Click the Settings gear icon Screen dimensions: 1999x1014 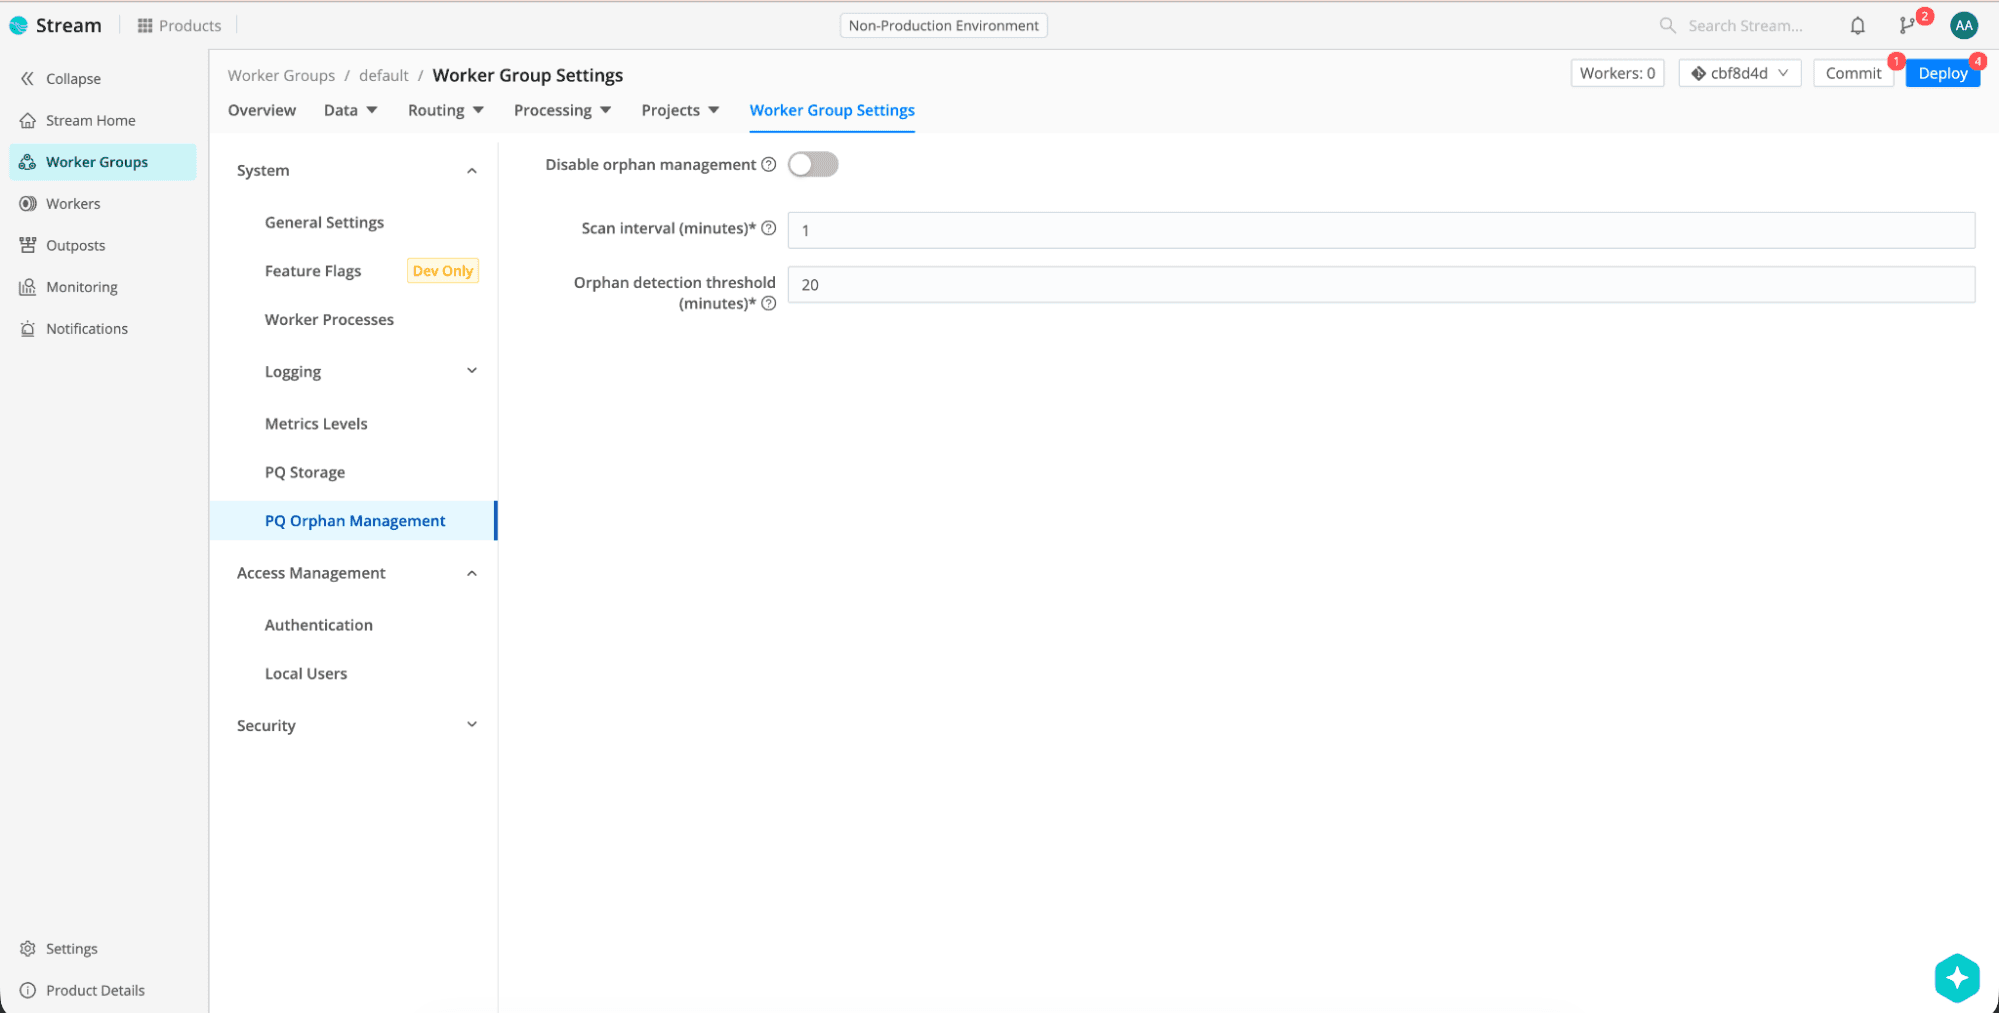28,948
